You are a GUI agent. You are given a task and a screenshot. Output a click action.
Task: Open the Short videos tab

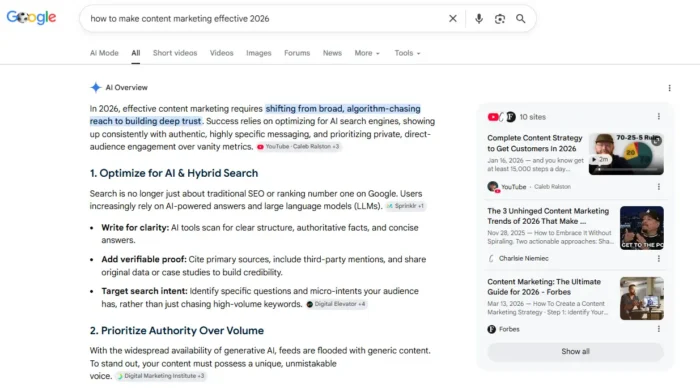point(175,53)
